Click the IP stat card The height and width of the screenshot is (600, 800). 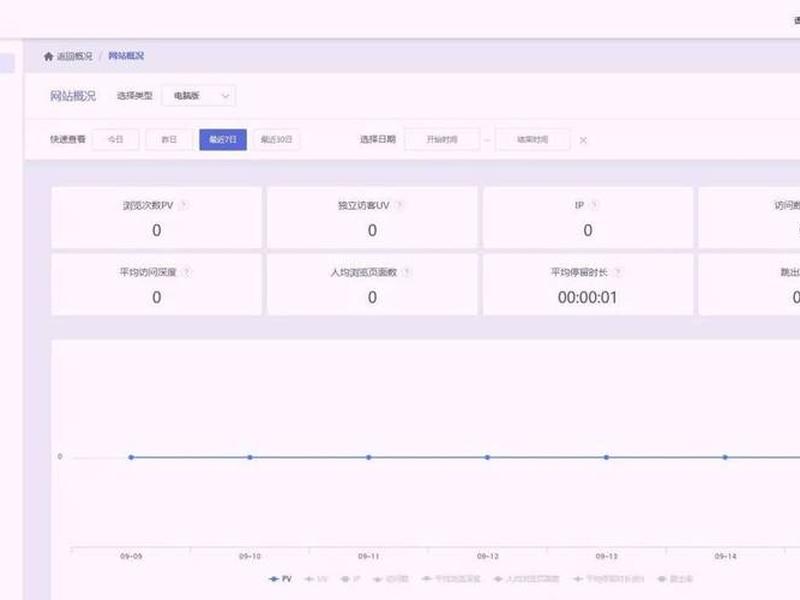pos(588,218)
